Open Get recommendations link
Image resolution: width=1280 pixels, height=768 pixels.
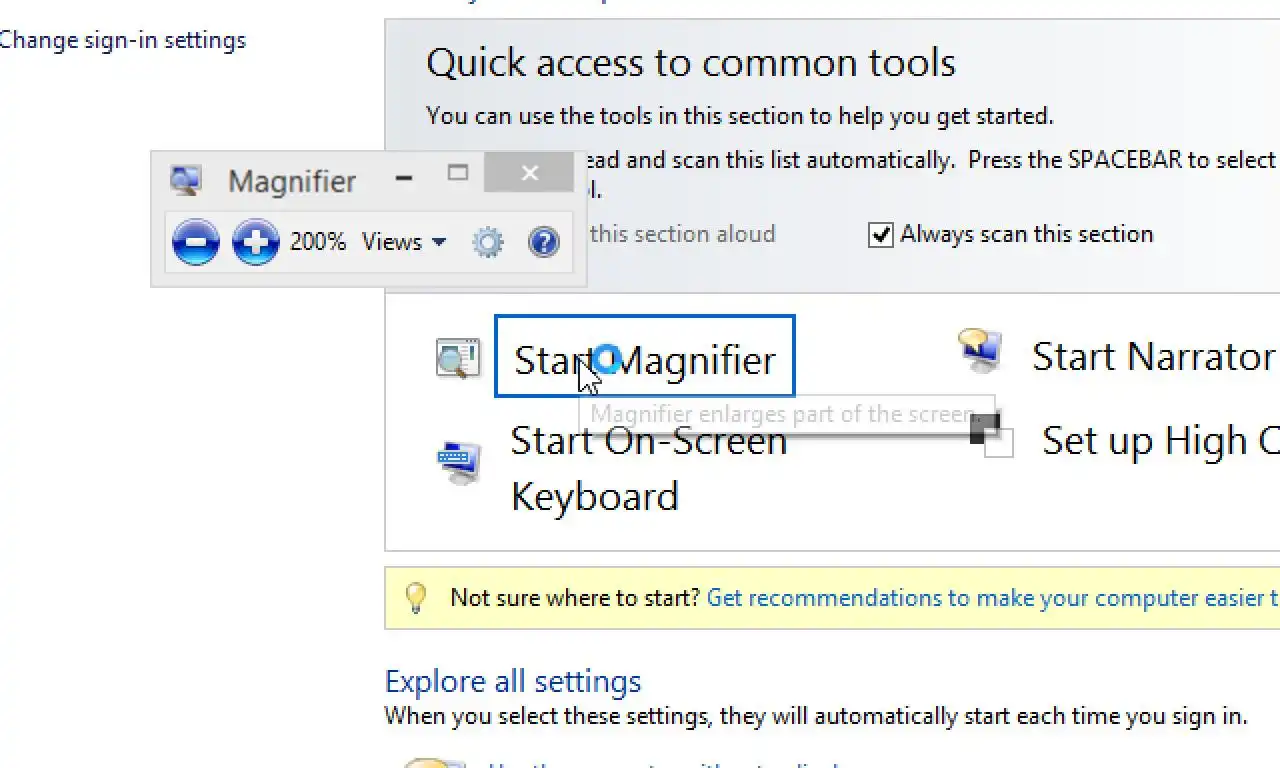point(992,598)
